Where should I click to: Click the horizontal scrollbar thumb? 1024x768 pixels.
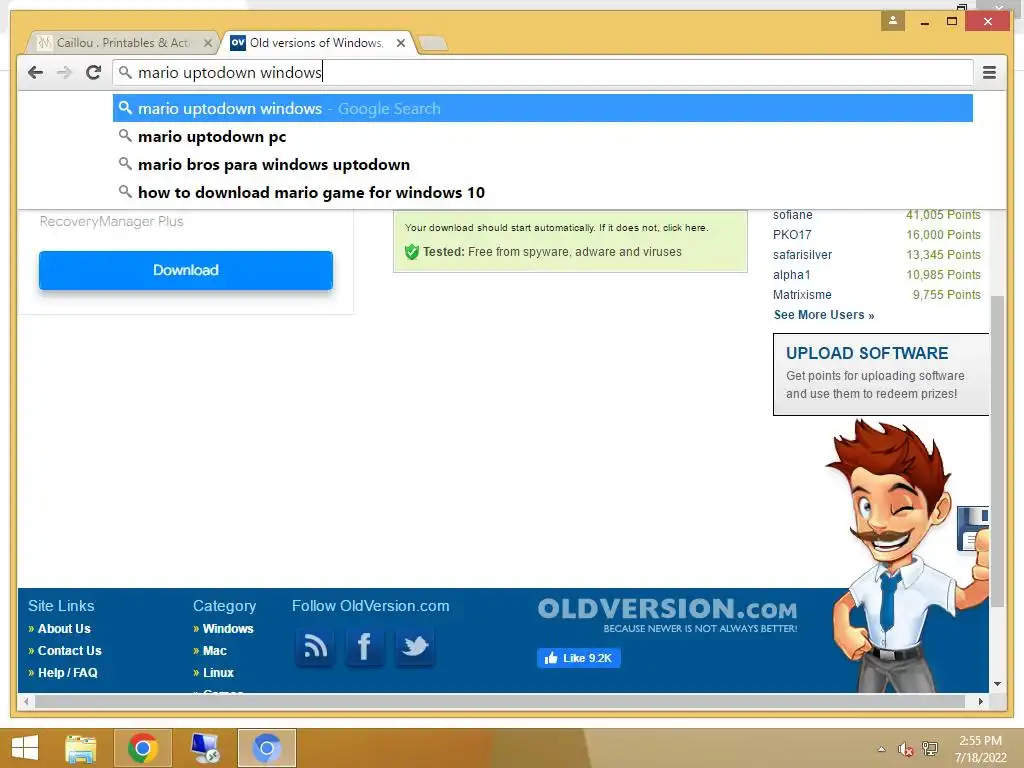click(x=500, y=702)
